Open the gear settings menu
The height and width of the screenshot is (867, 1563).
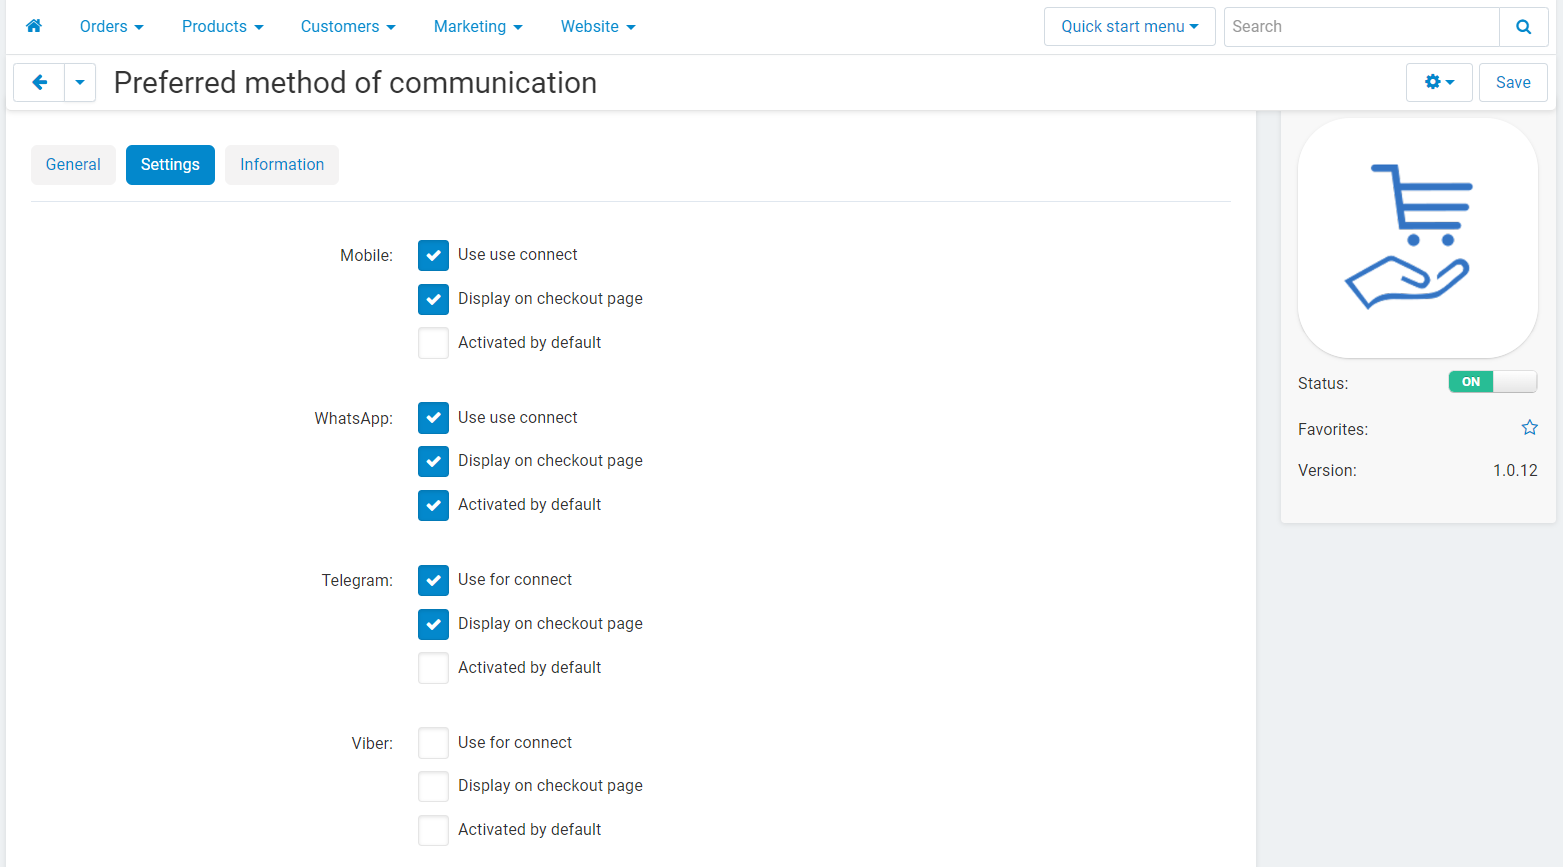[x=1438, y=82]
